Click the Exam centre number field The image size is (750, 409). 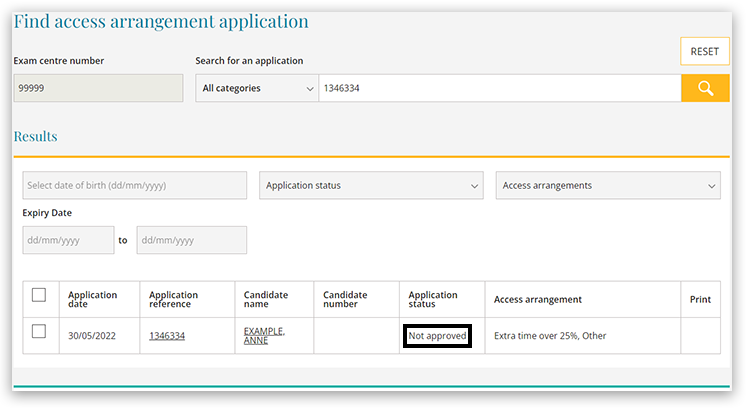pyautogui.click(x=98, y=88)
